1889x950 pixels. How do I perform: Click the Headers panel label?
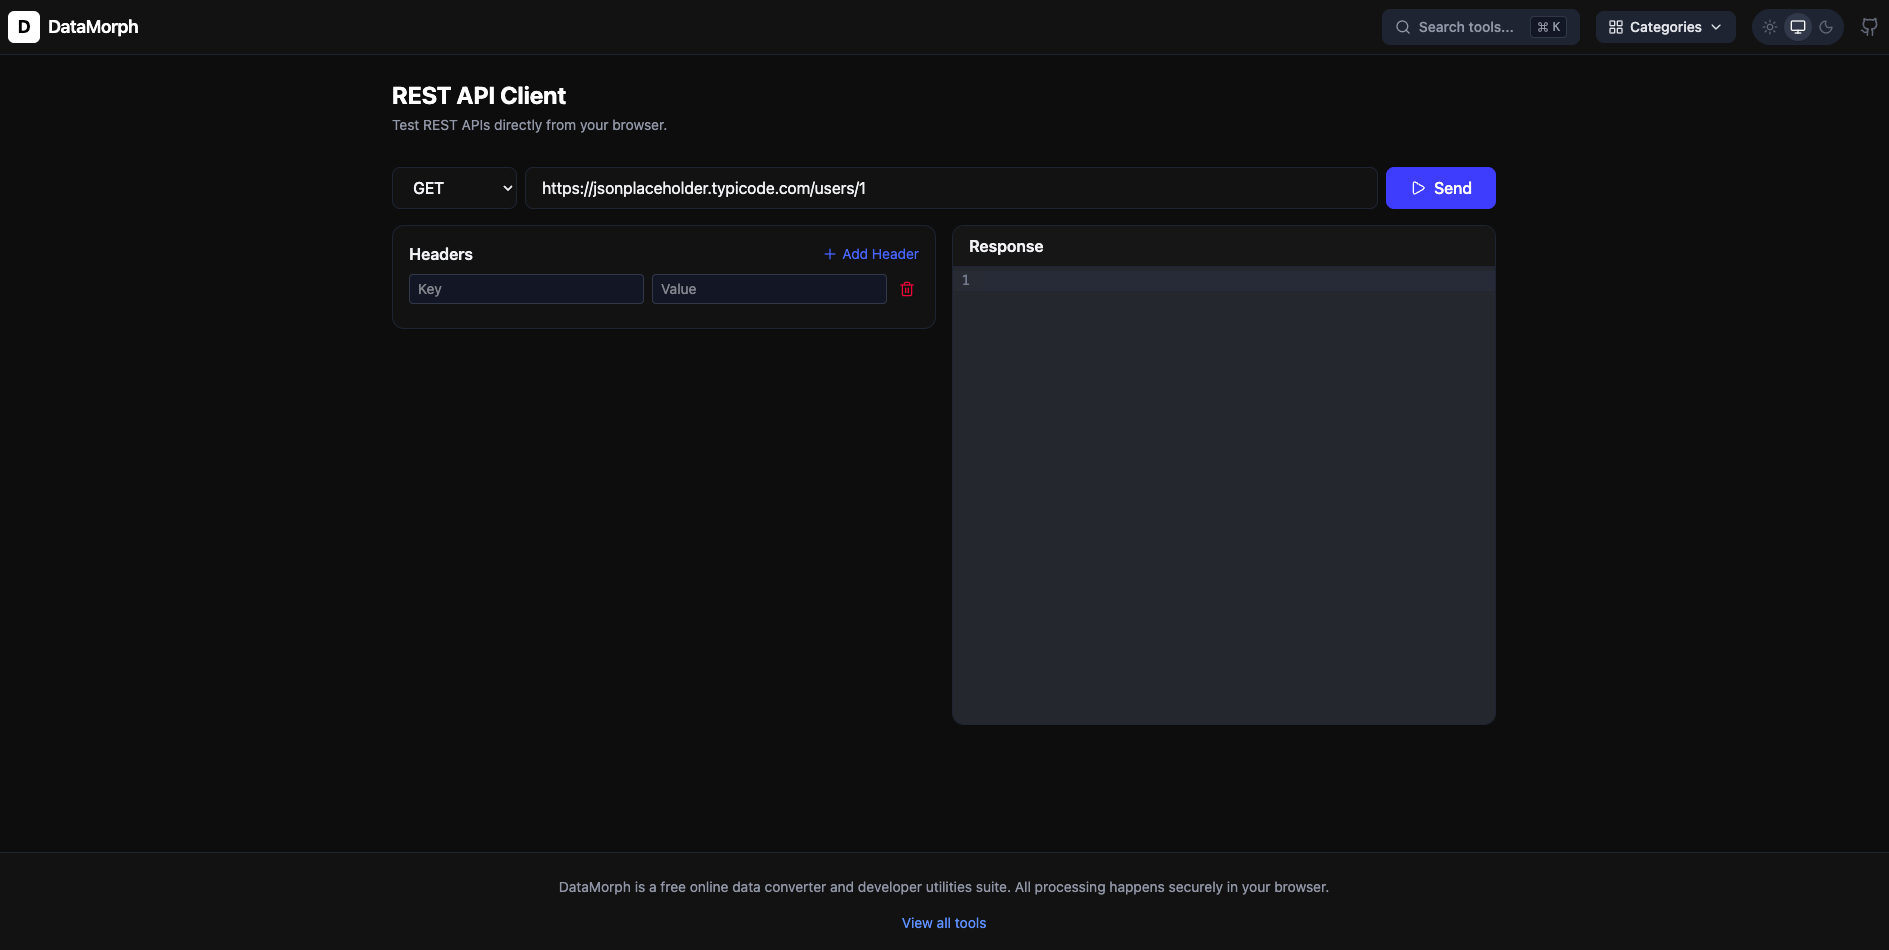[x=441, y=254]
